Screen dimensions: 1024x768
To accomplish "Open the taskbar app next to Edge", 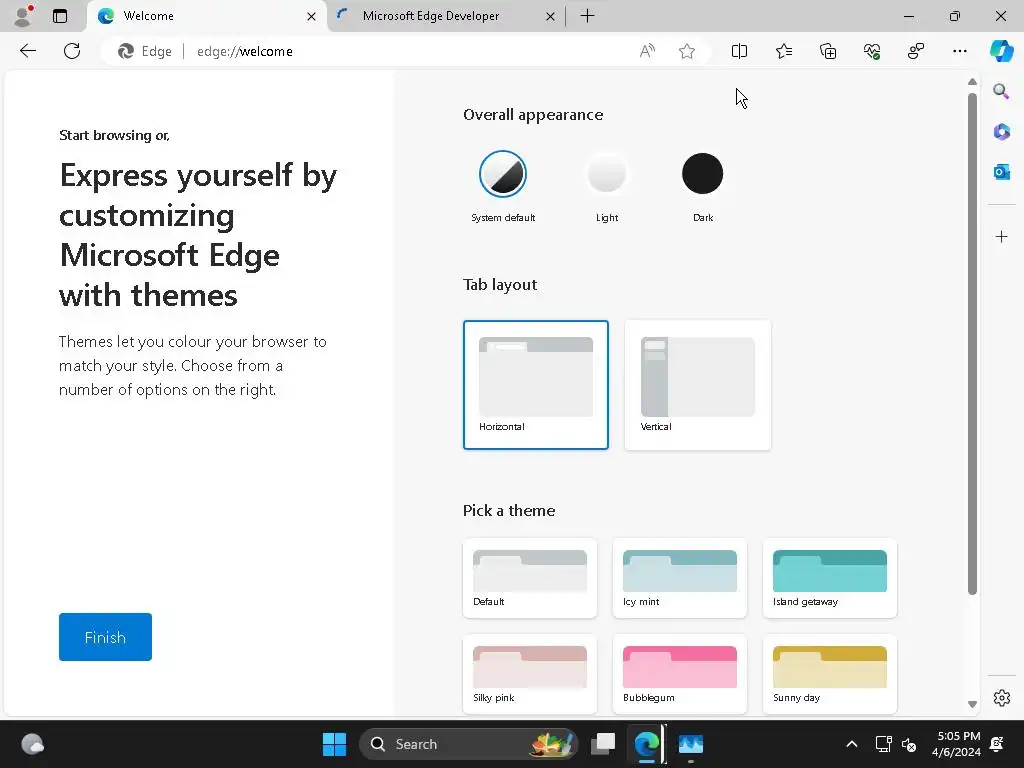I will coord(690,744).
